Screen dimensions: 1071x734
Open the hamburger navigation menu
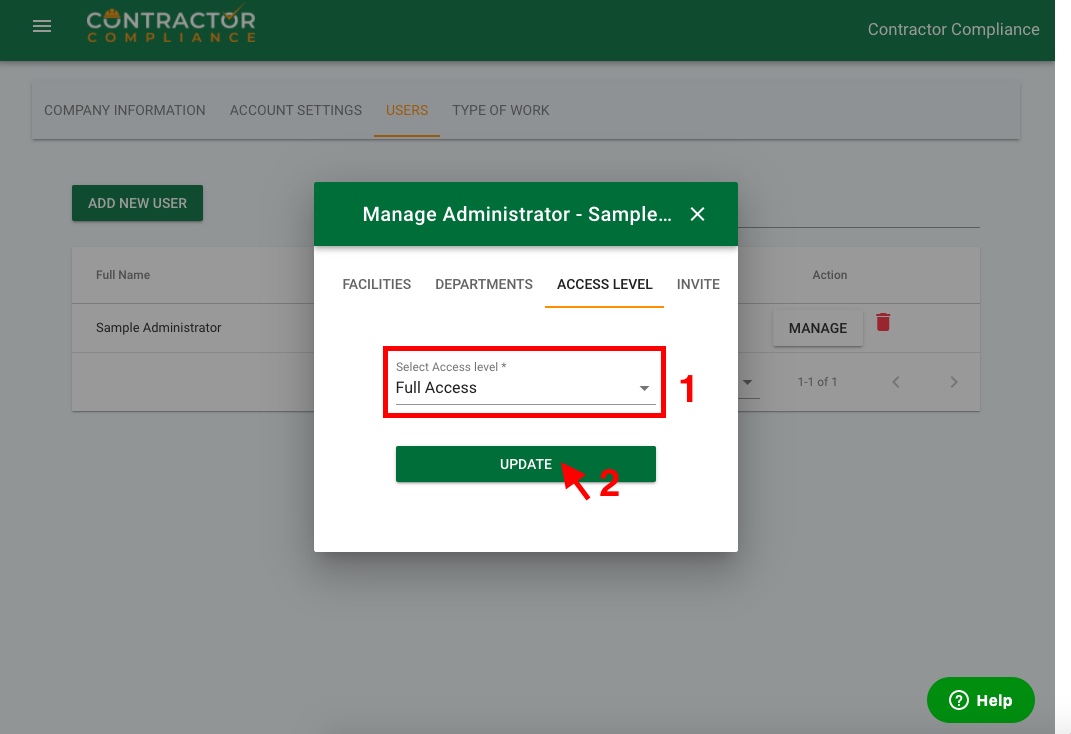point(42,27)
